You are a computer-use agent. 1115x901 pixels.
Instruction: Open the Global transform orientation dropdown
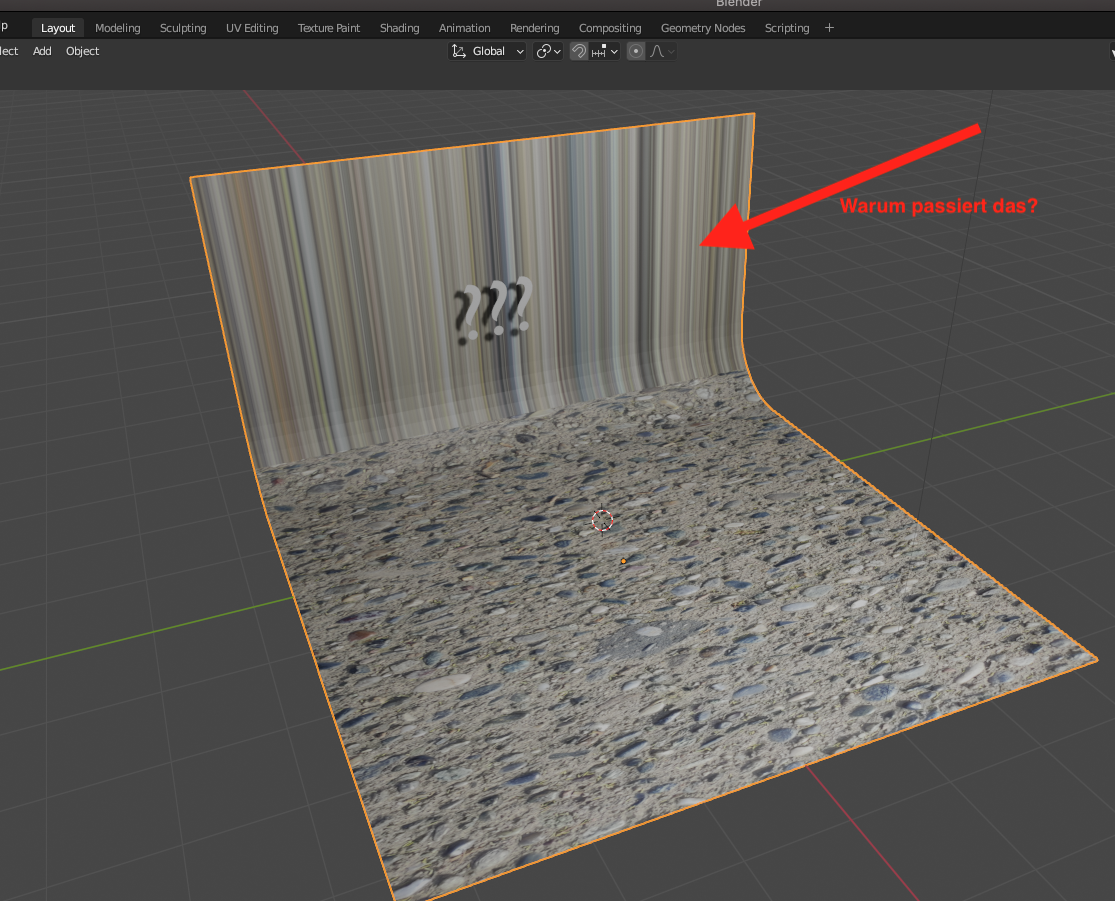point(487,51)
